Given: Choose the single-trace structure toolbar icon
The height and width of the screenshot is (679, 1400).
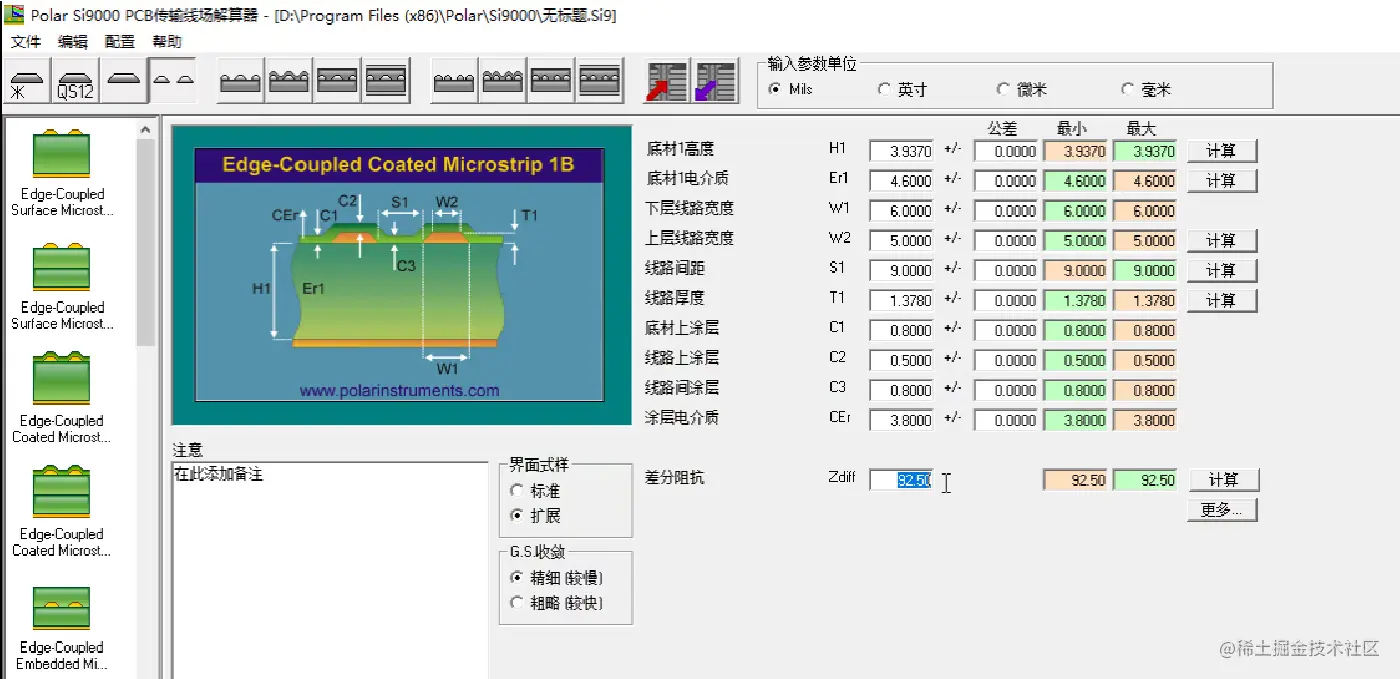Looking at the screenshot, I should (x=124, y=82).
